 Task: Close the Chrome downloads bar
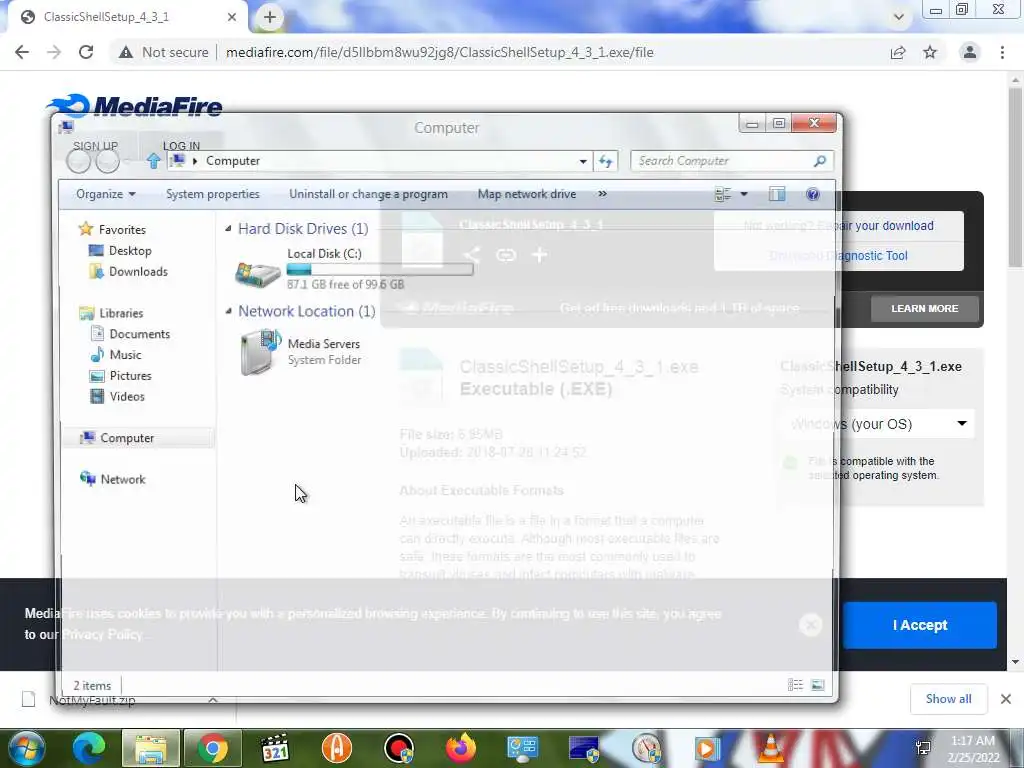pyautogui.click(x=1006, y=699)
